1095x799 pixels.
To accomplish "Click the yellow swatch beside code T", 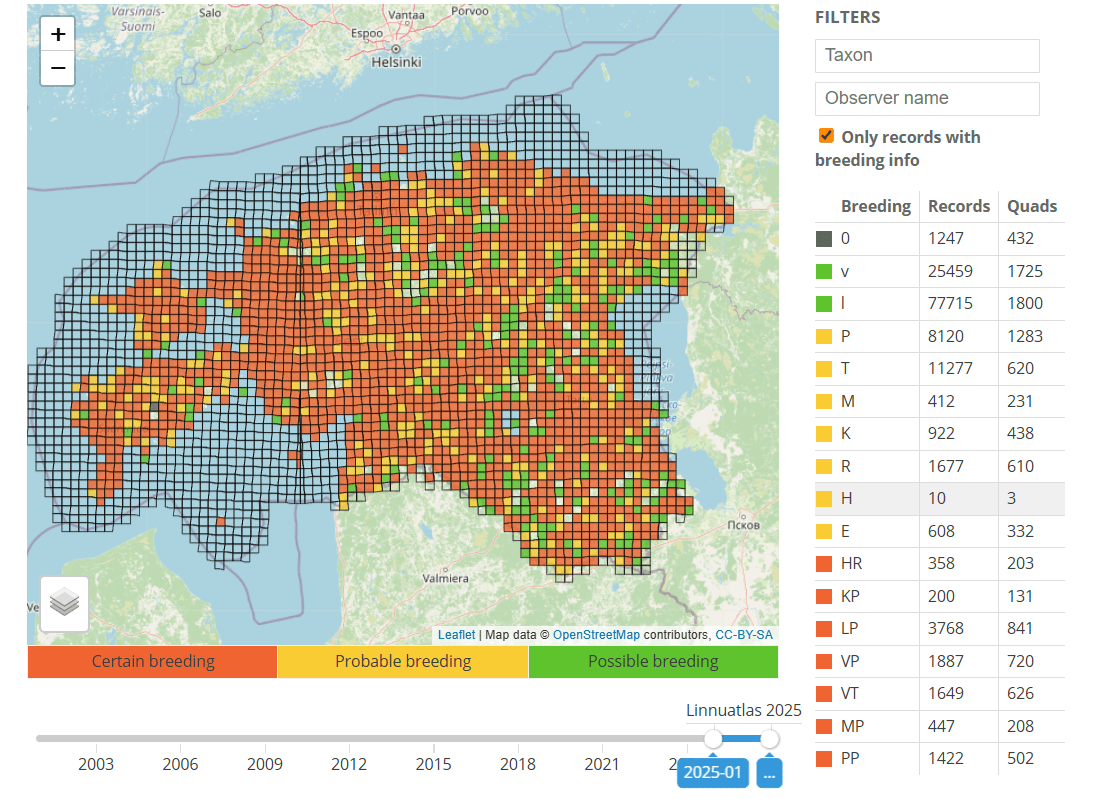I will tap(824, 369).
